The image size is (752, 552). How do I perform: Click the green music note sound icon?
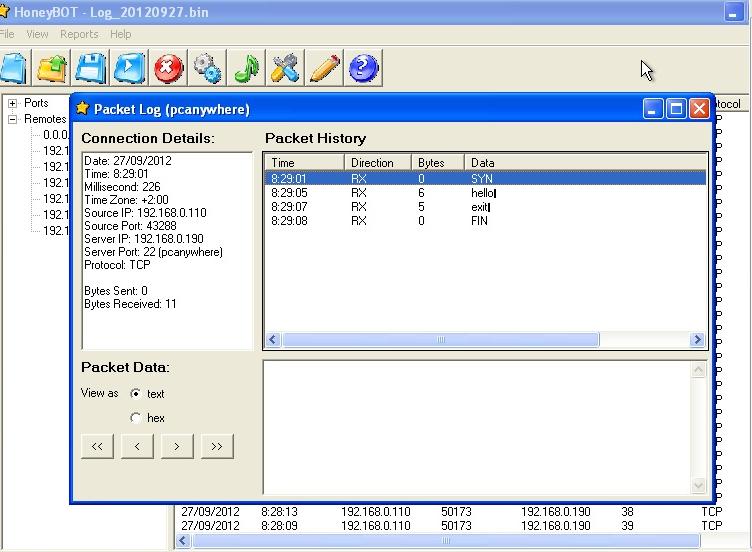[x=246, y=68]
